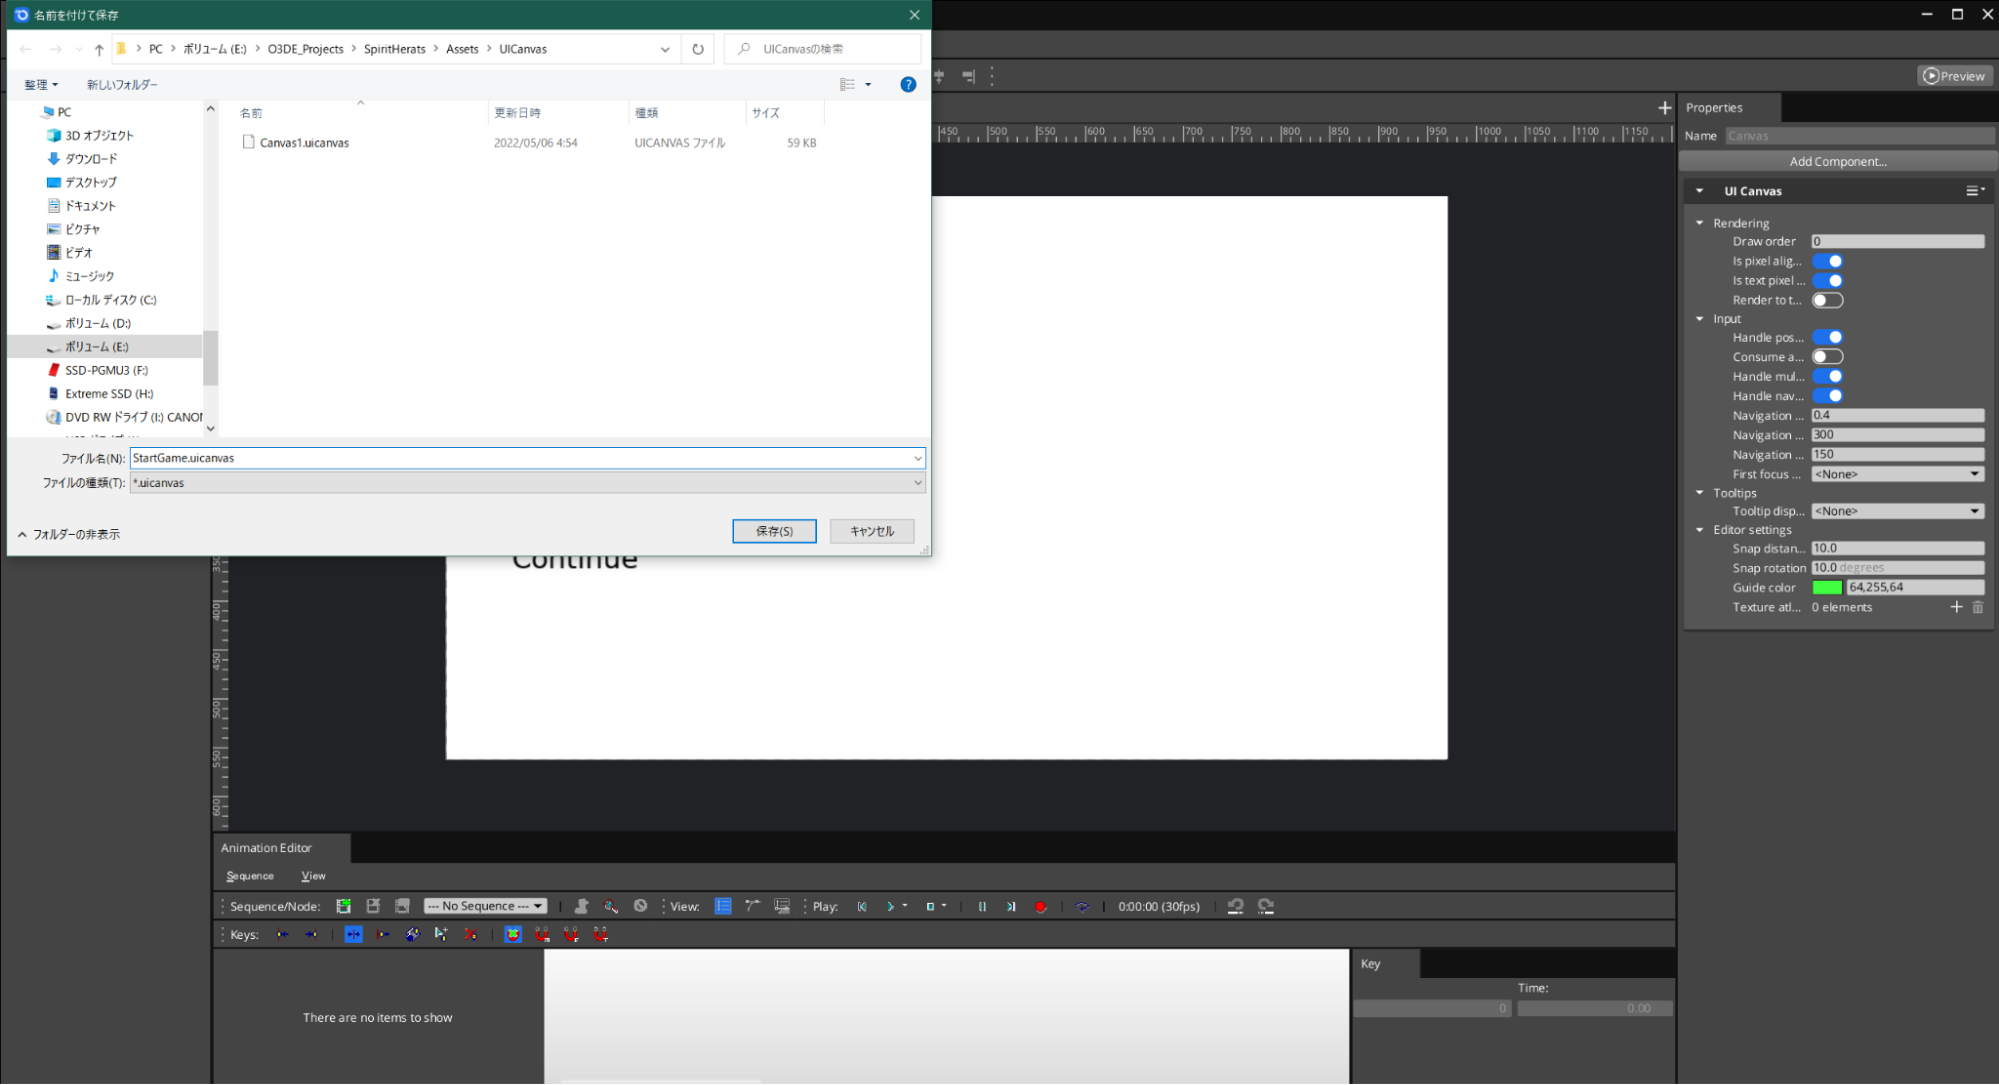
Task: Collapse the UI Canvas component
Action: (x=1699, y=190)
